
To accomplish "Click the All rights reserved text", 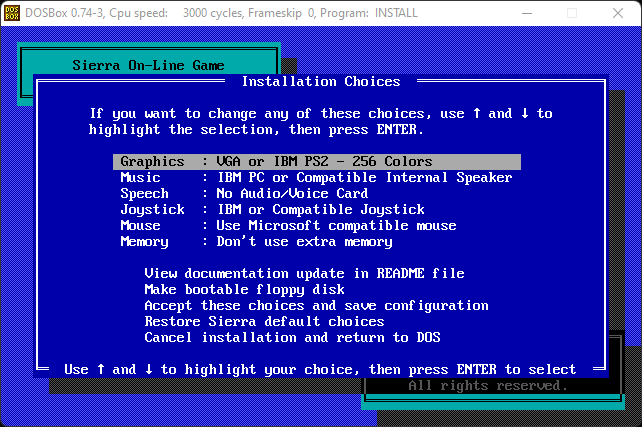I will point(488,386).
